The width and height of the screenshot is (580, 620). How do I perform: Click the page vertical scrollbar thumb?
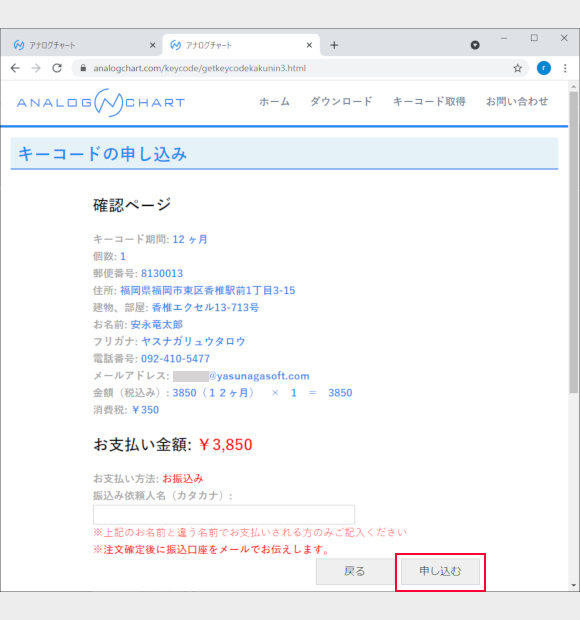point(574,242)
